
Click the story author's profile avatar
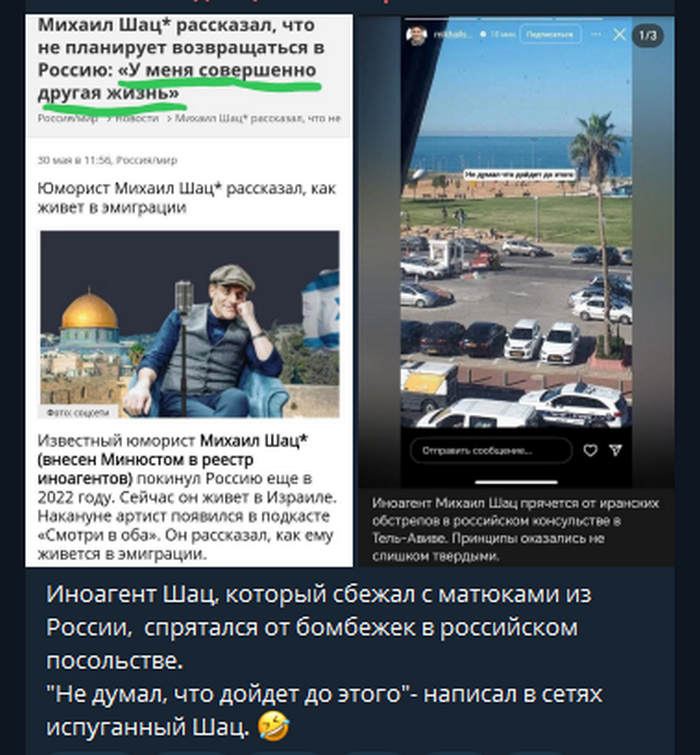pyautogui.click(x=416, y=35)
